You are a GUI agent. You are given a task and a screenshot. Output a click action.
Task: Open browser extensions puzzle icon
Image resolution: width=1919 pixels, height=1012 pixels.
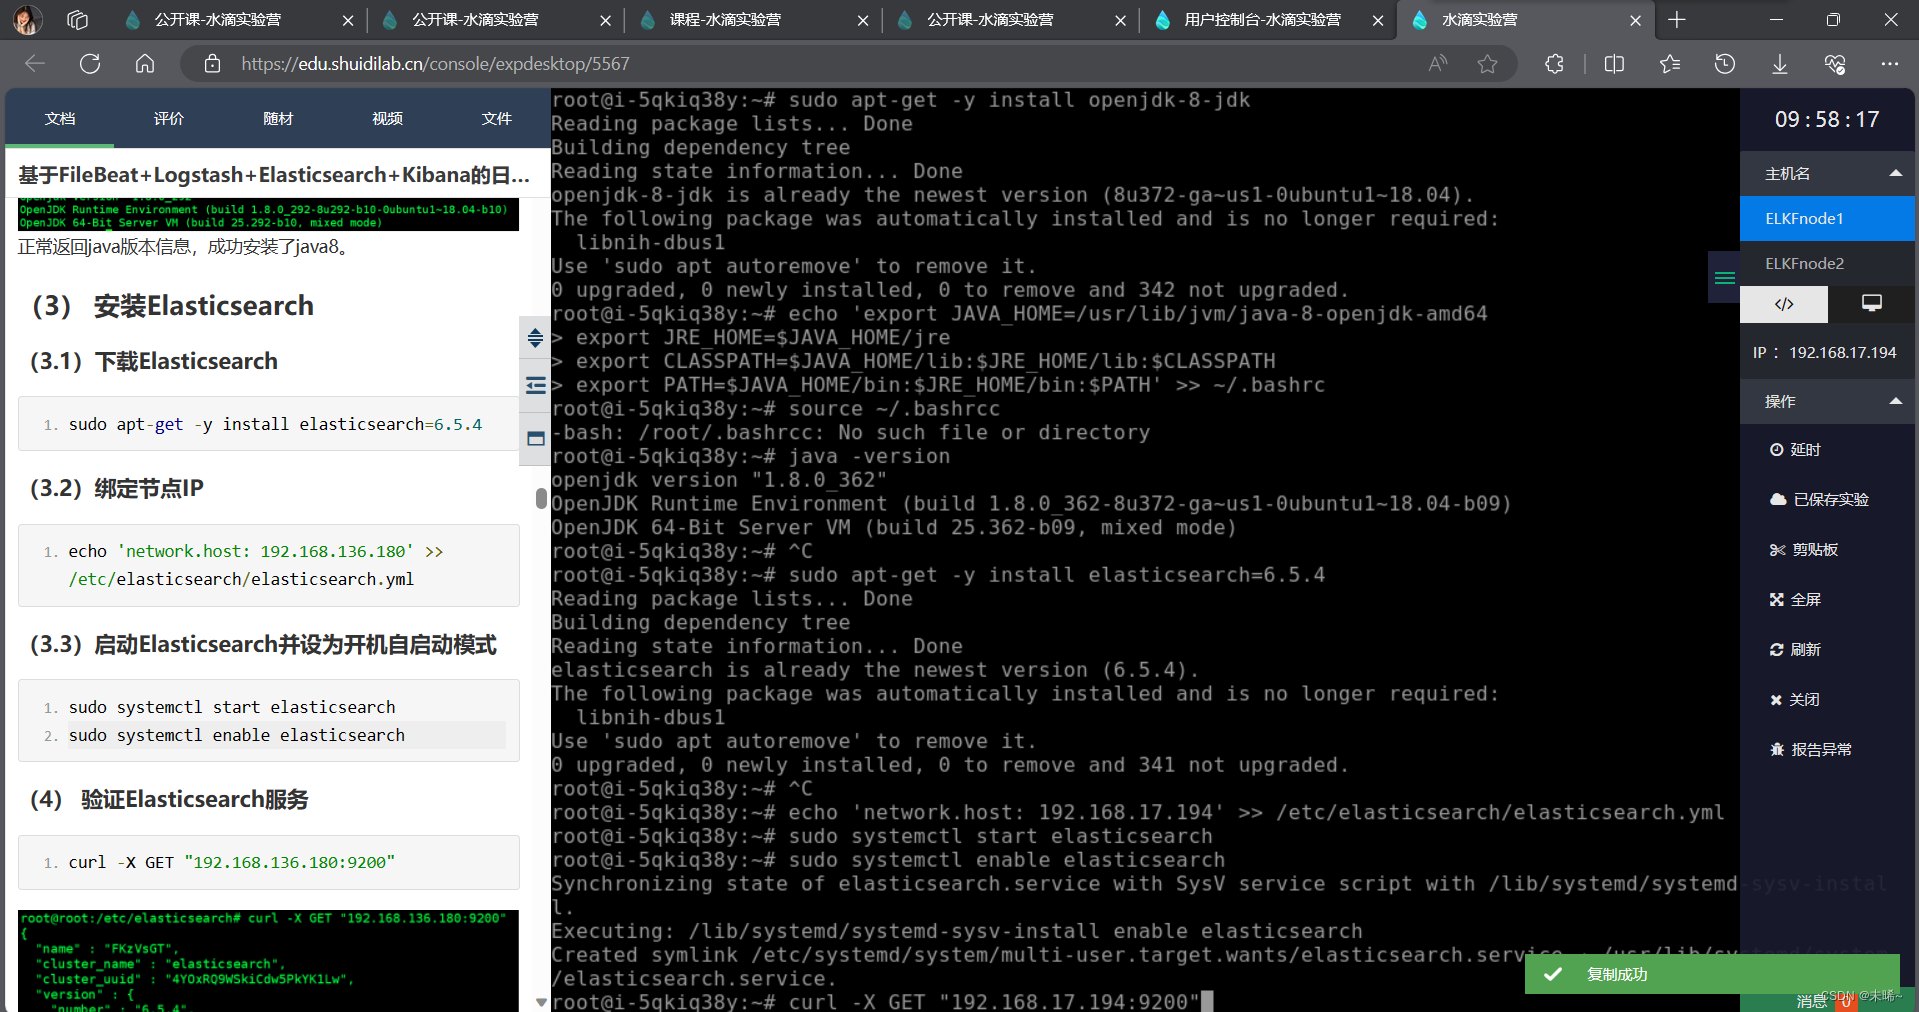click(1554, 64)
